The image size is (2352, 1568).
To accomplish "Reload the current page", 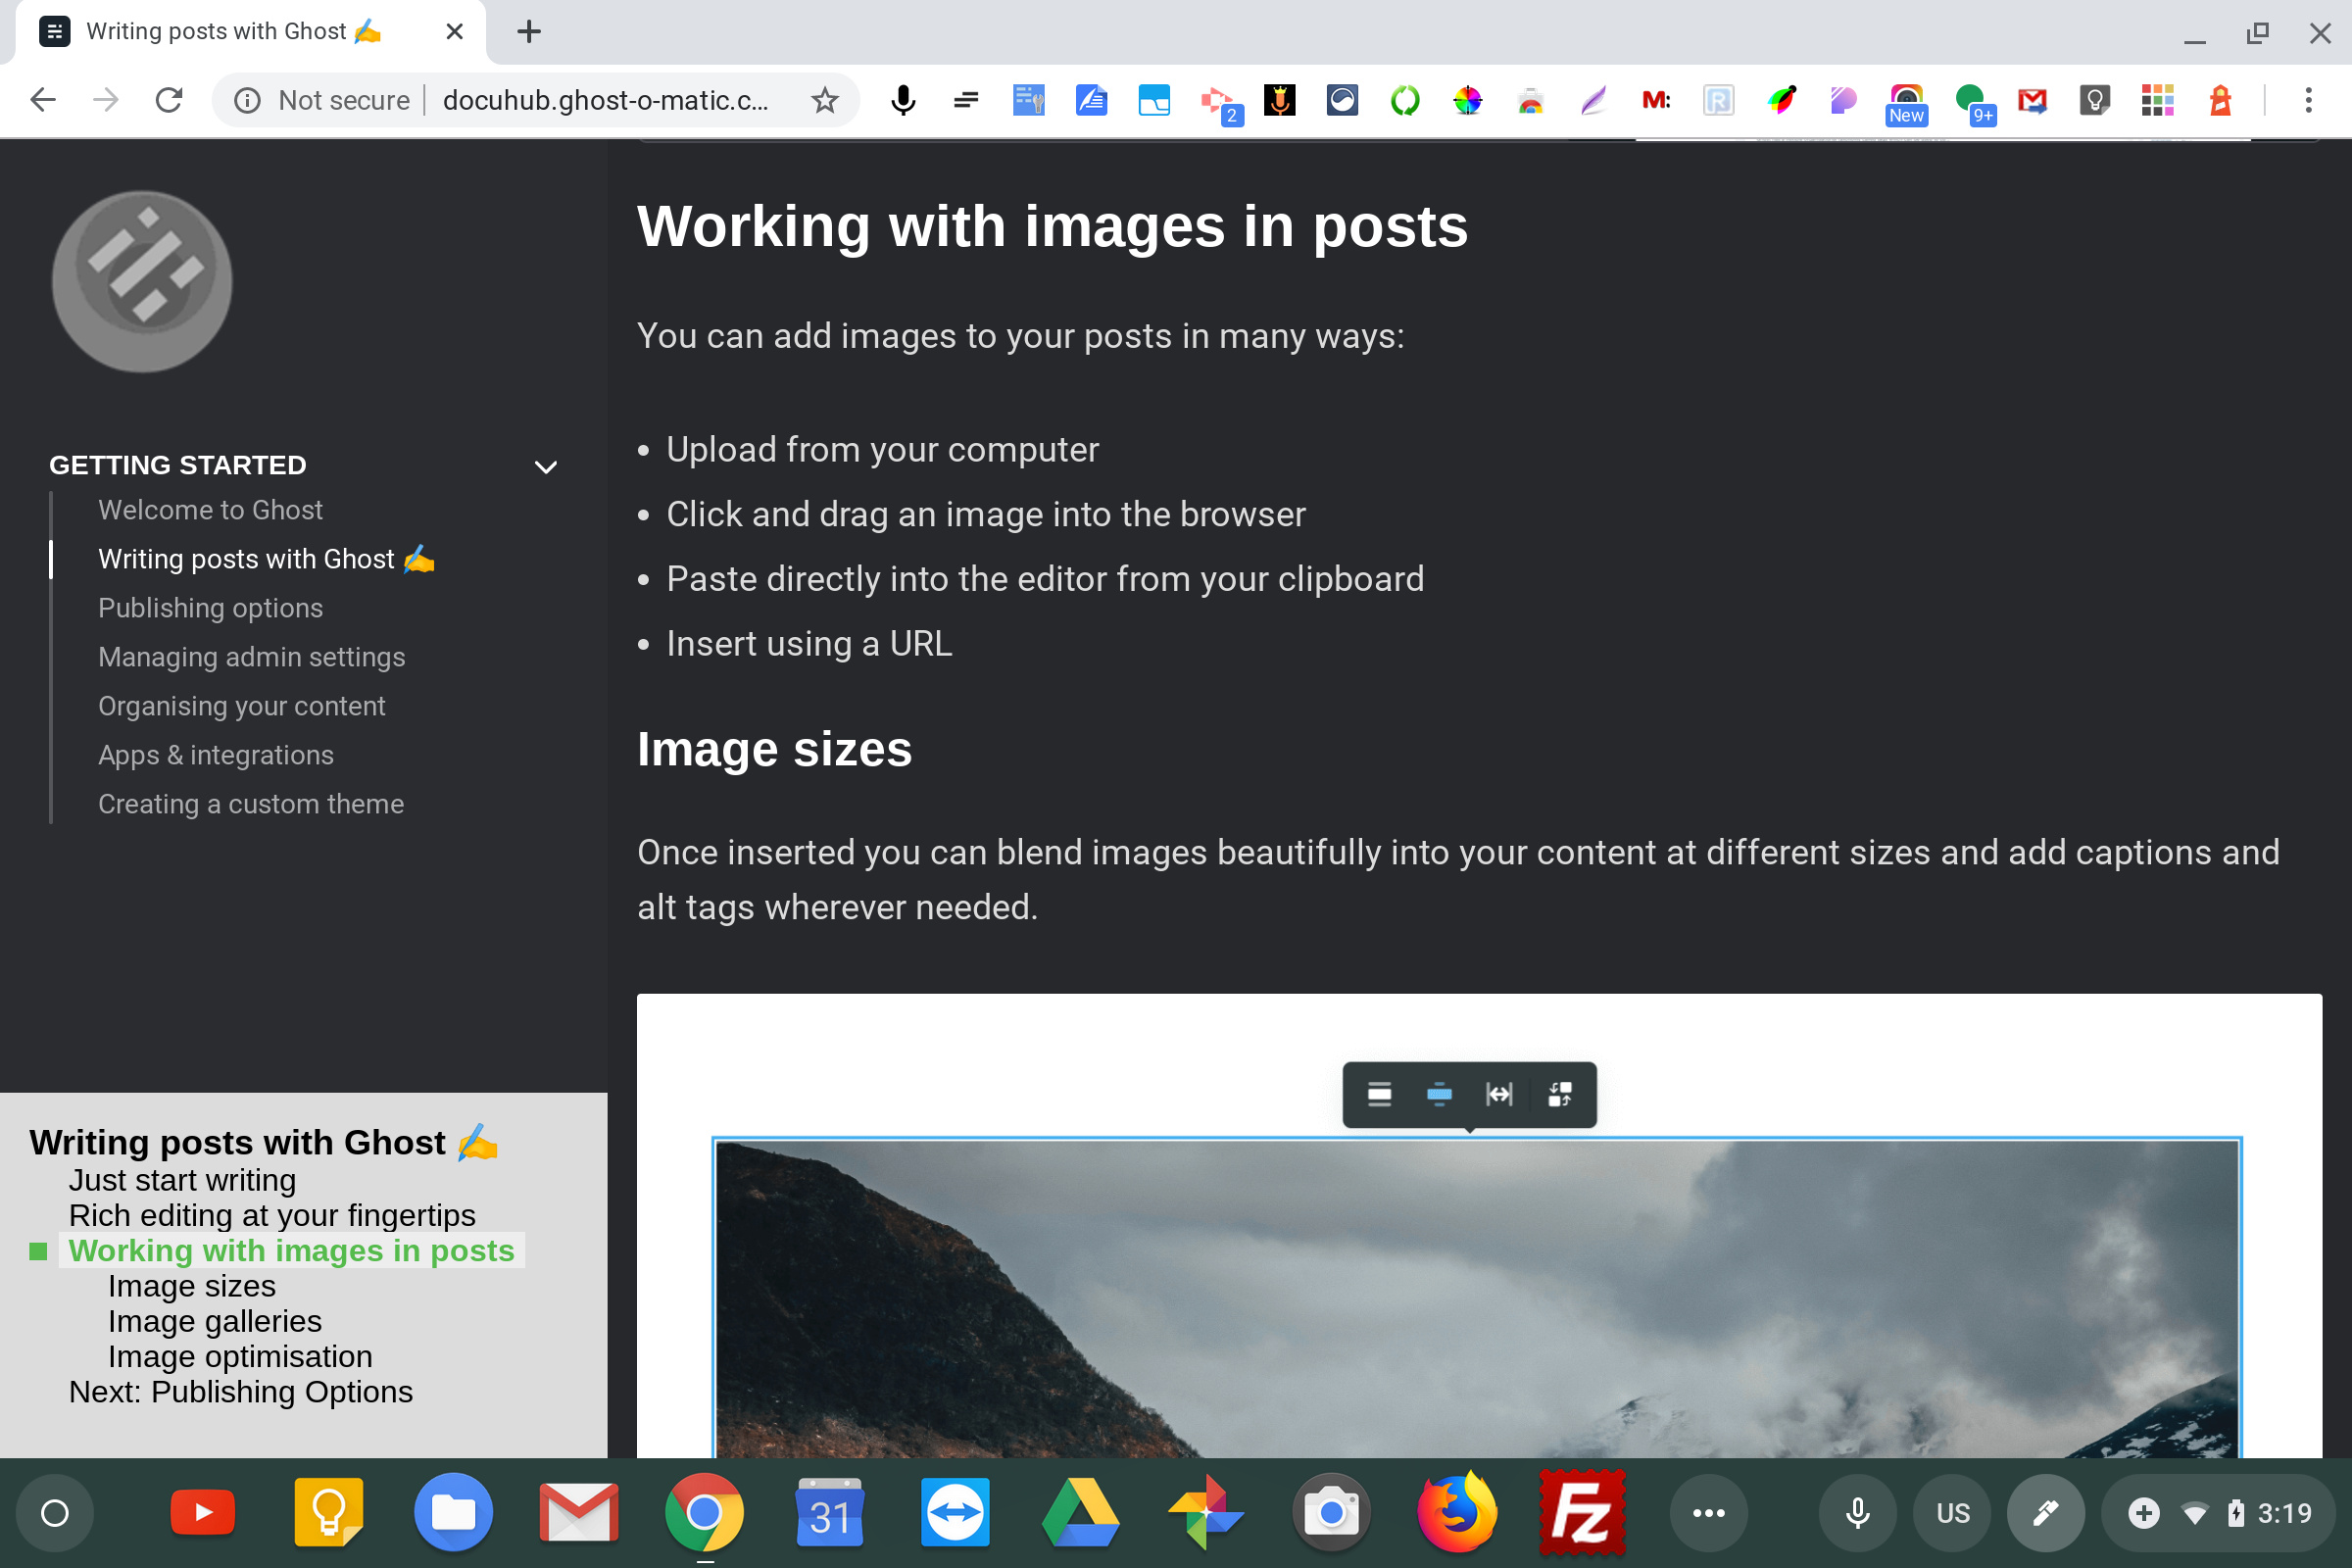I will 169,100.
